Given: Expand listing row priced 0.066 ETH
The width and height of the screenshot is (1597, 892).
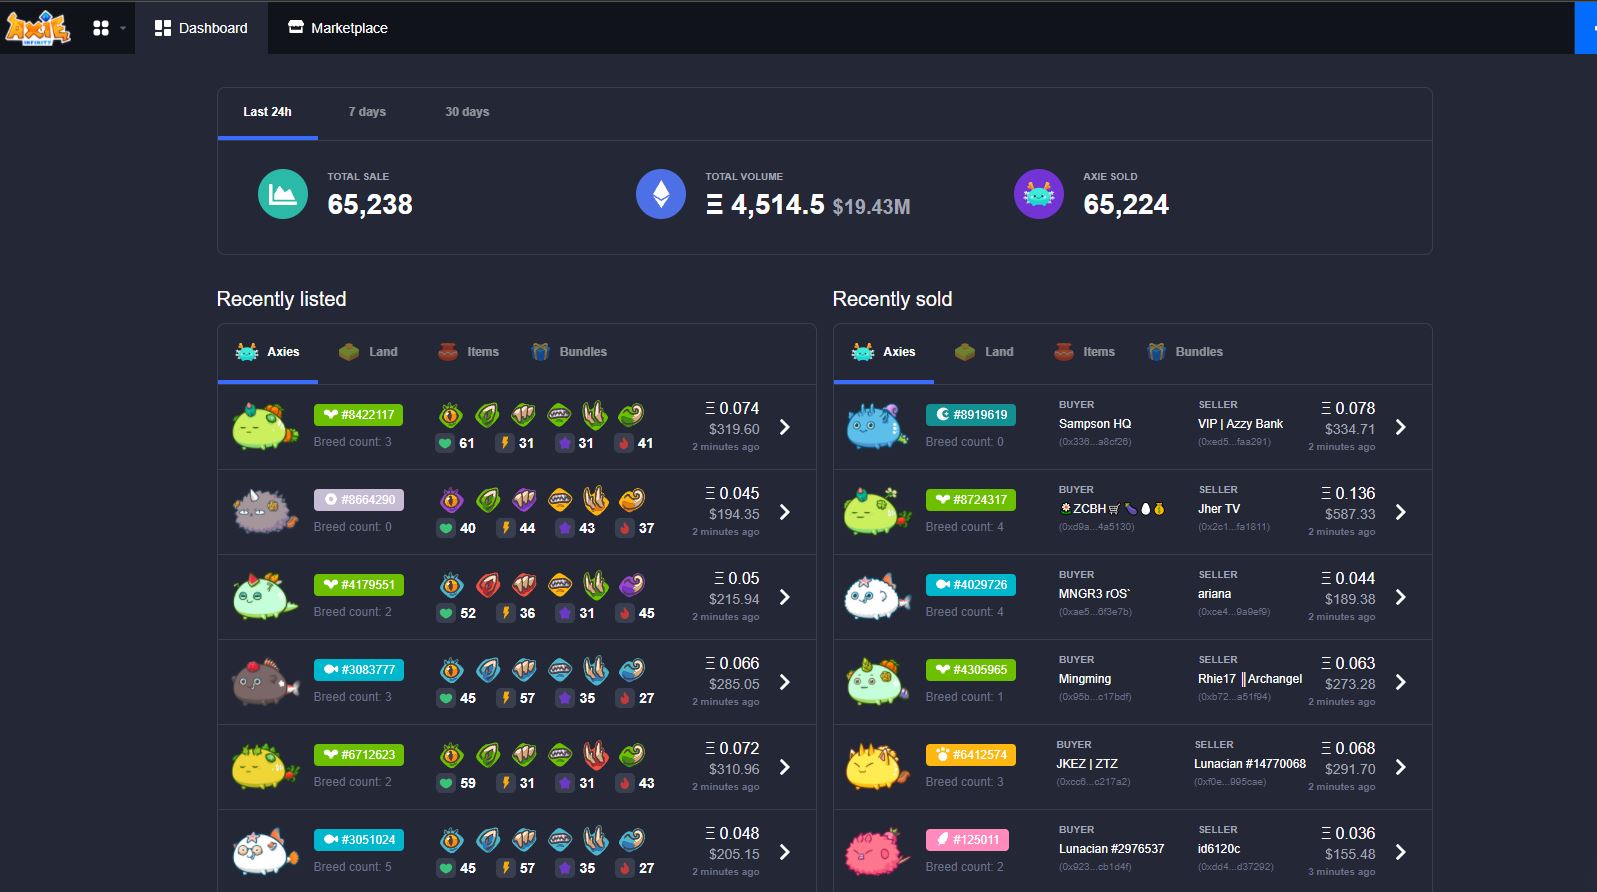Looking at the screenshot, I should (785, 682).
